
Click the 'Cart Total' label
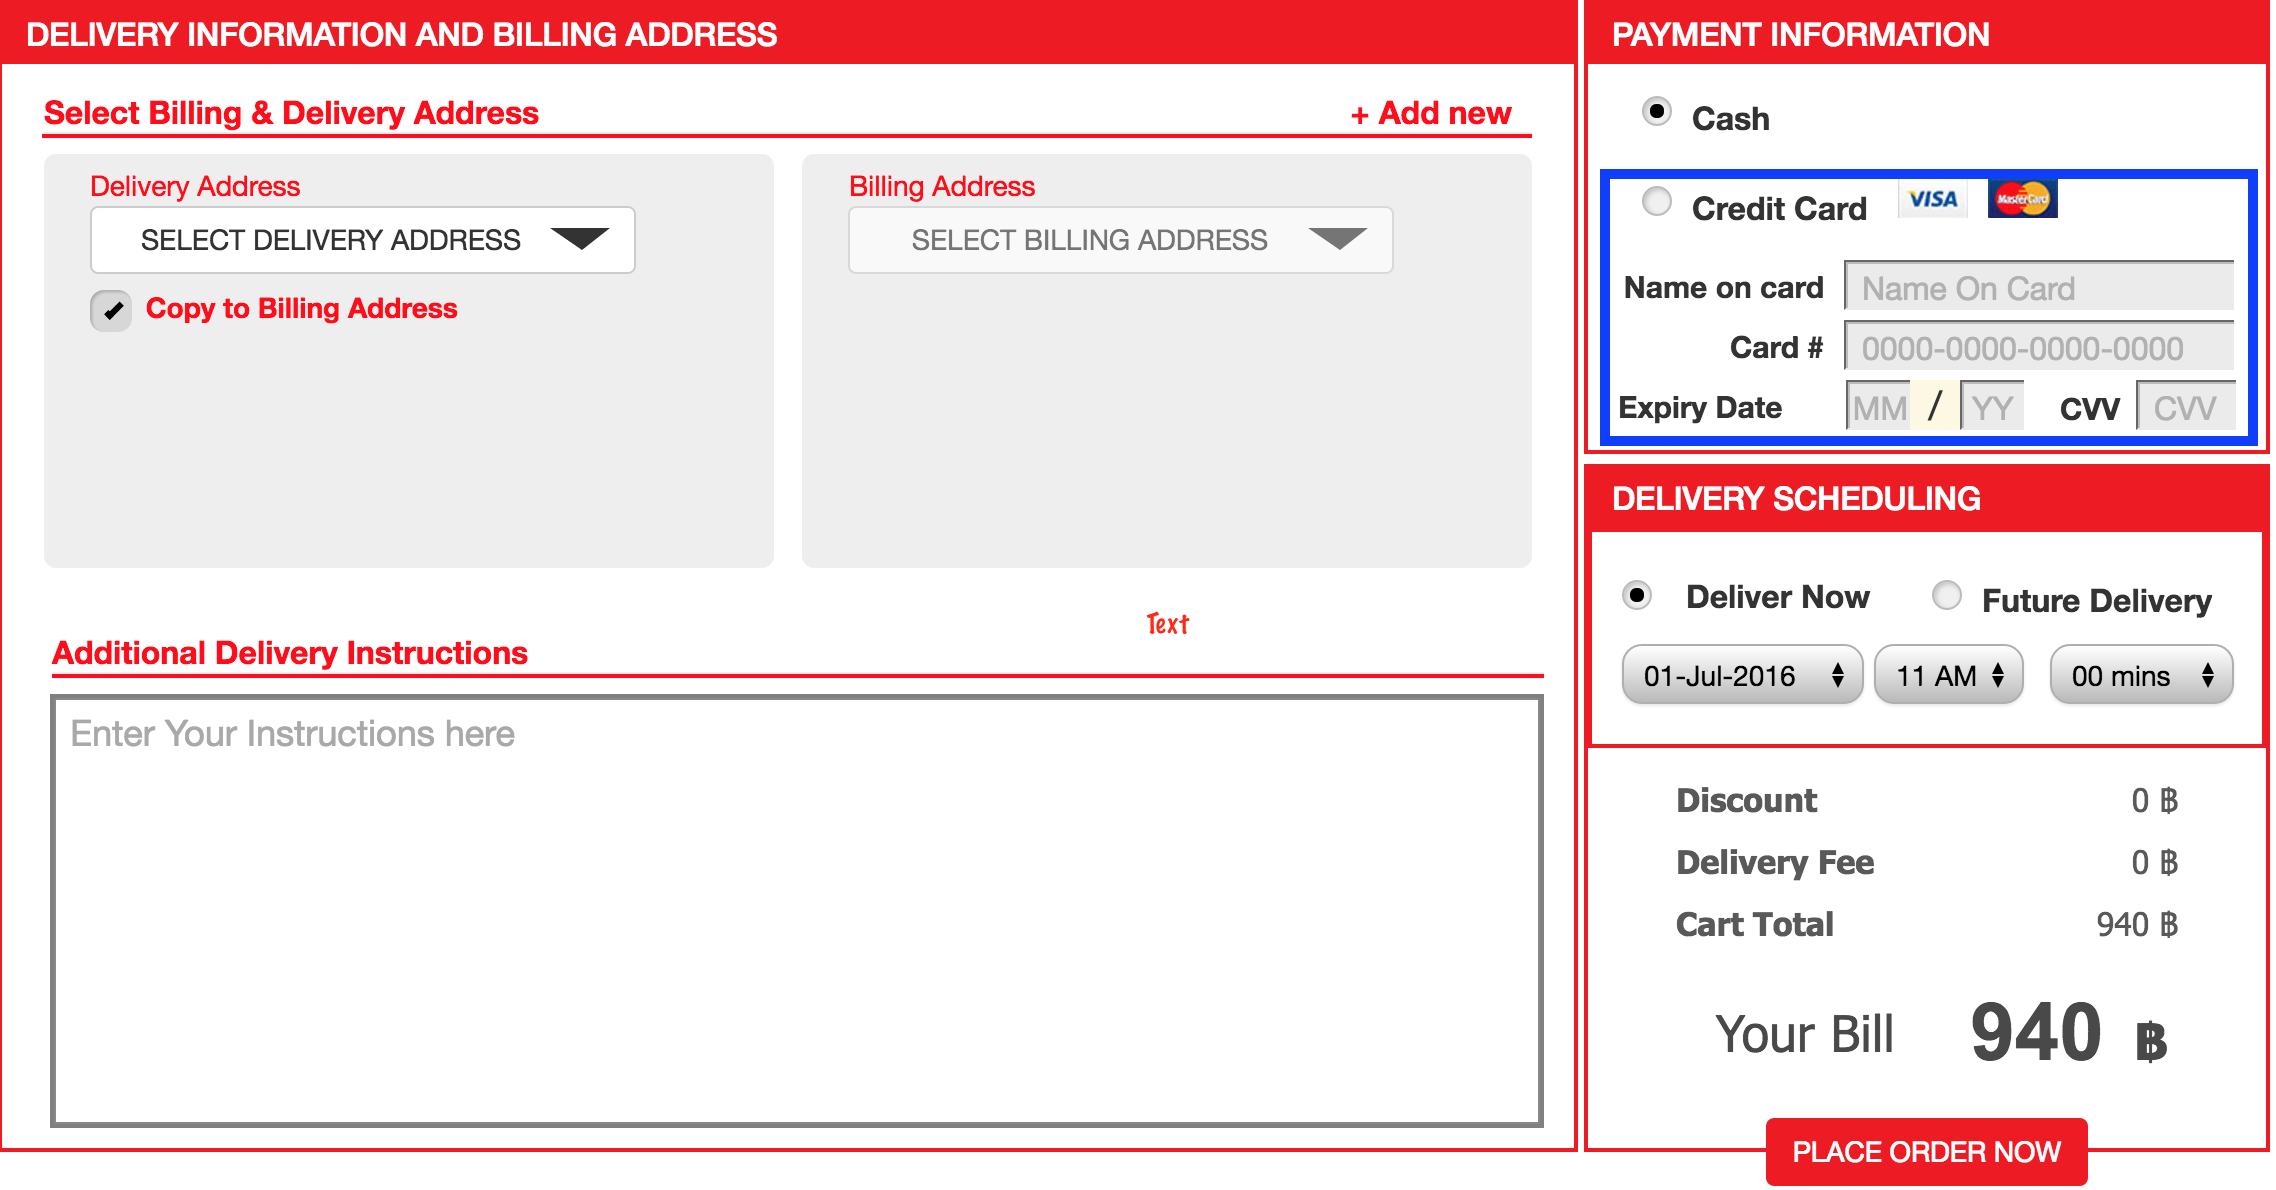[x=1755, y=924]
